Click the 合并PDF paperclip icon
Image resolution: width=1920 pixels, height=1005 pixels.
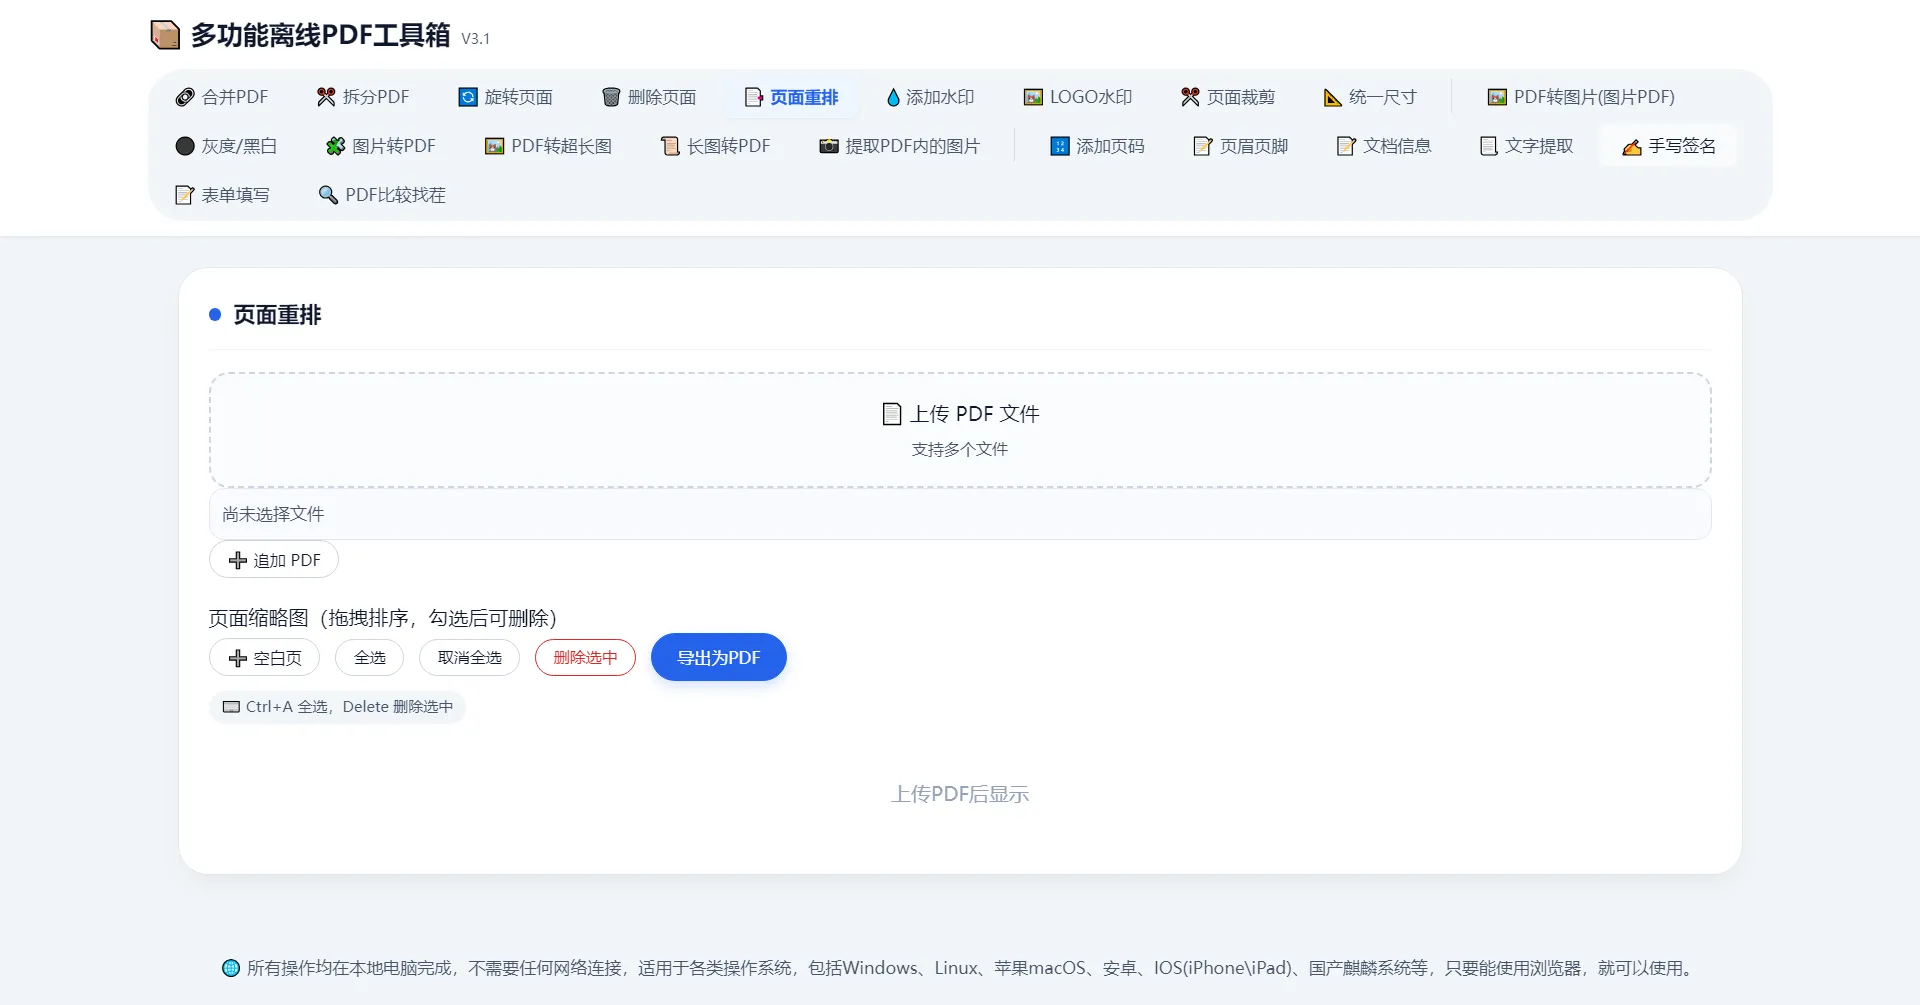pyautogui.click(x=185, y=97)
